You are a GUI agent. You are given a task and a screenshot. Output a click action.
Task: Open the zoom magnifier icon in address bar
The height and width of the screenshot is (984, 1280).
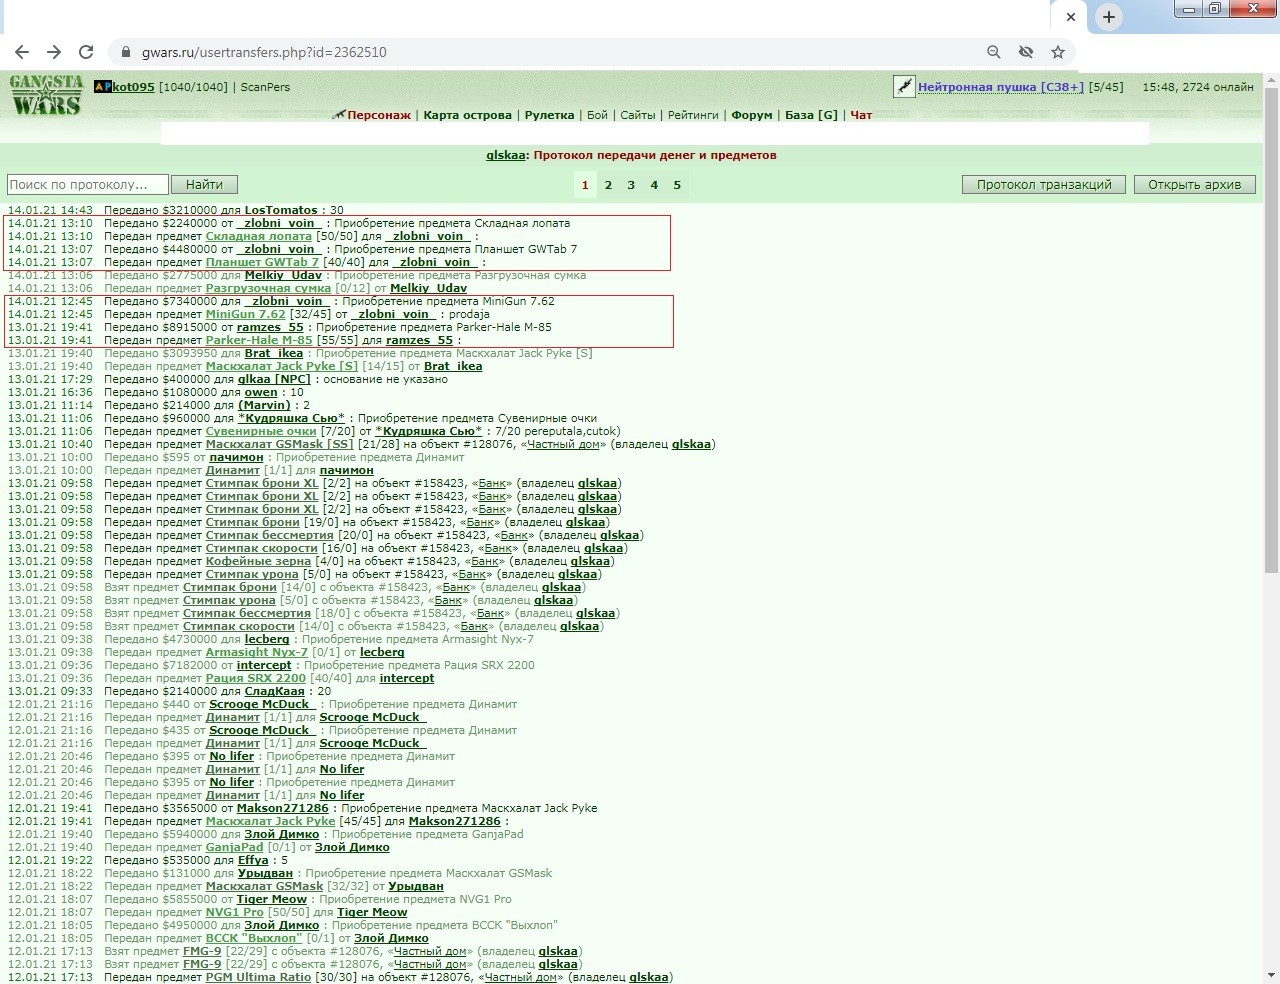click(x=994, y=52)
